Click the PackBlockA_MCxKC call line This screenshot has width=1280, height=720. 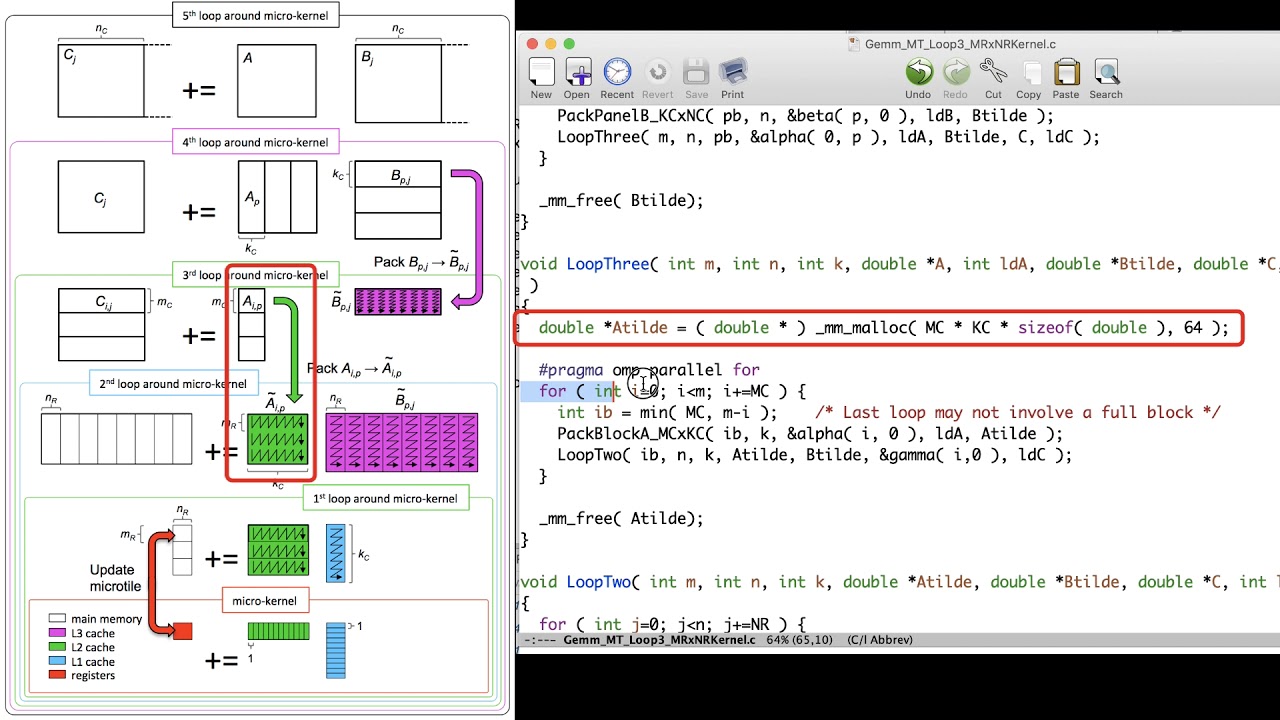810,433
